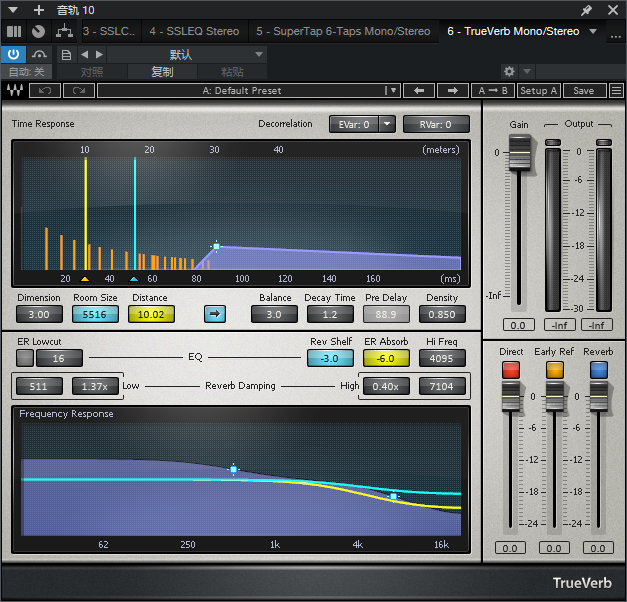The width and height of the screenshot is (627, 602).
Task: Click the Gain fader handle
Action: (x=519, y=153)
